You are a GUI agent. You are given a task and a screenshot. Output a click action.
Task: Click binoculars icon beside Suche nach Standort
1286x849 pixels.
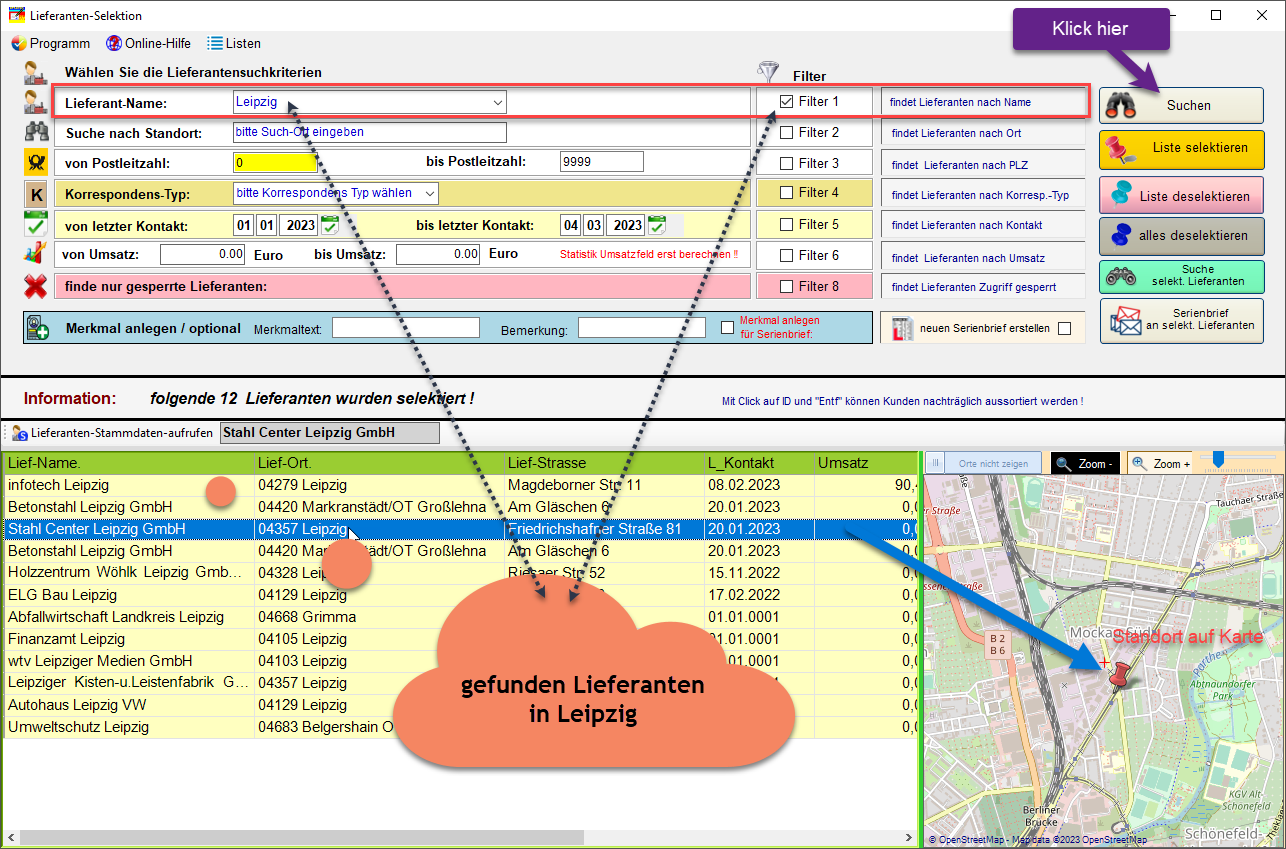click(x=36, y=131)
